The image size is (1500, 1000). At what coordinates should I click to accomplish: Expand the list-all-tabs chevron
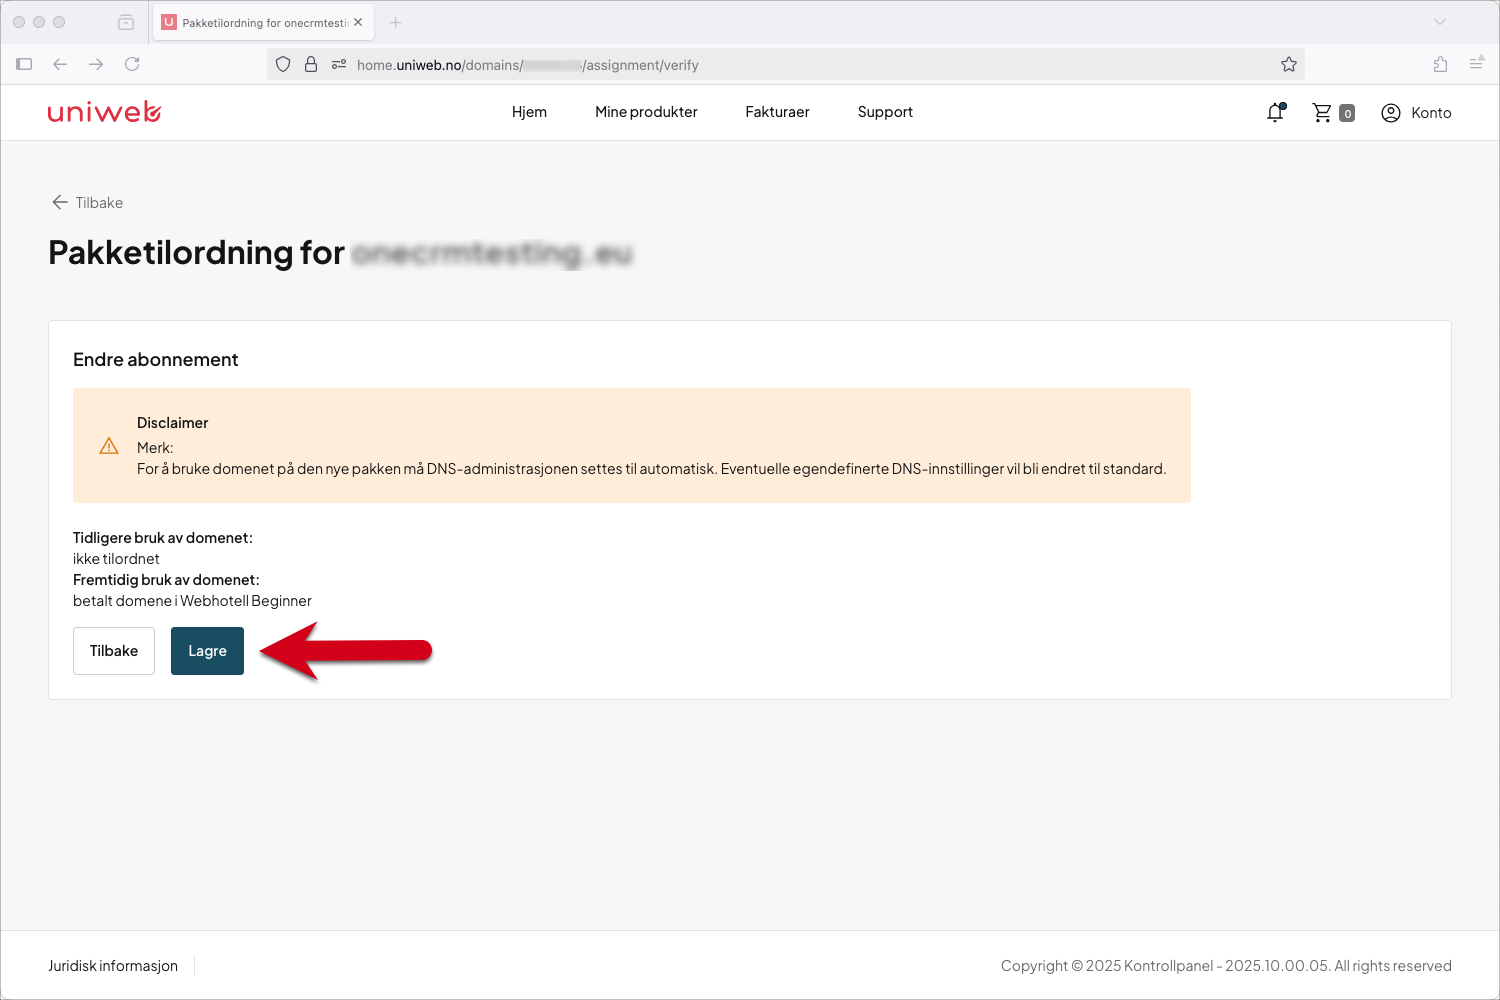[1440, 22]
